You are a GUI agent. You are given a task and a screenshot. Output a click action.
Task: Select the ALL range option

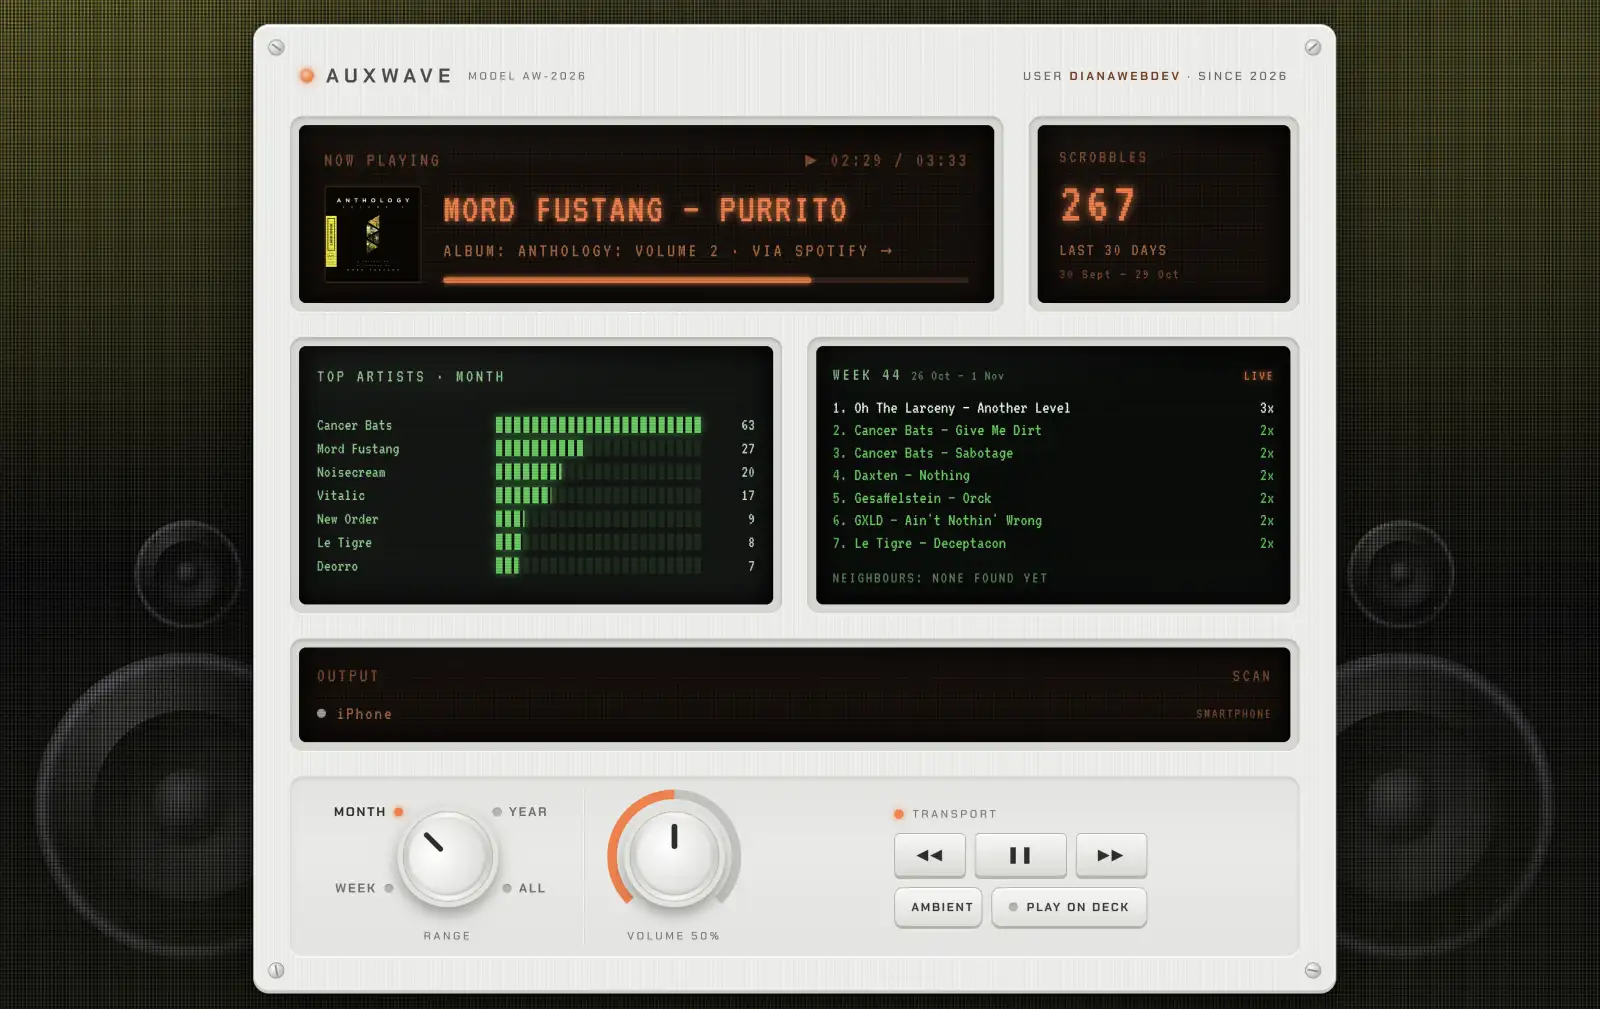tap(524, 888)
